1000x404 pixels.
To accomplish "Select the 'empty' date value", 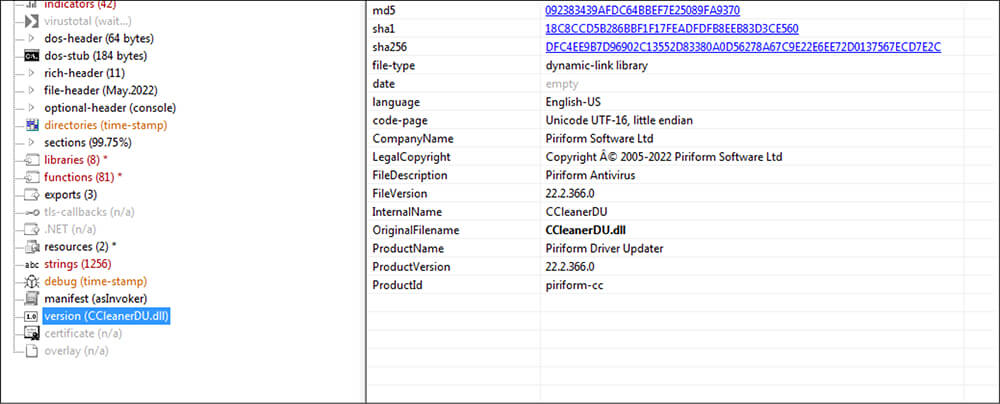I will (x=562, y=84).
